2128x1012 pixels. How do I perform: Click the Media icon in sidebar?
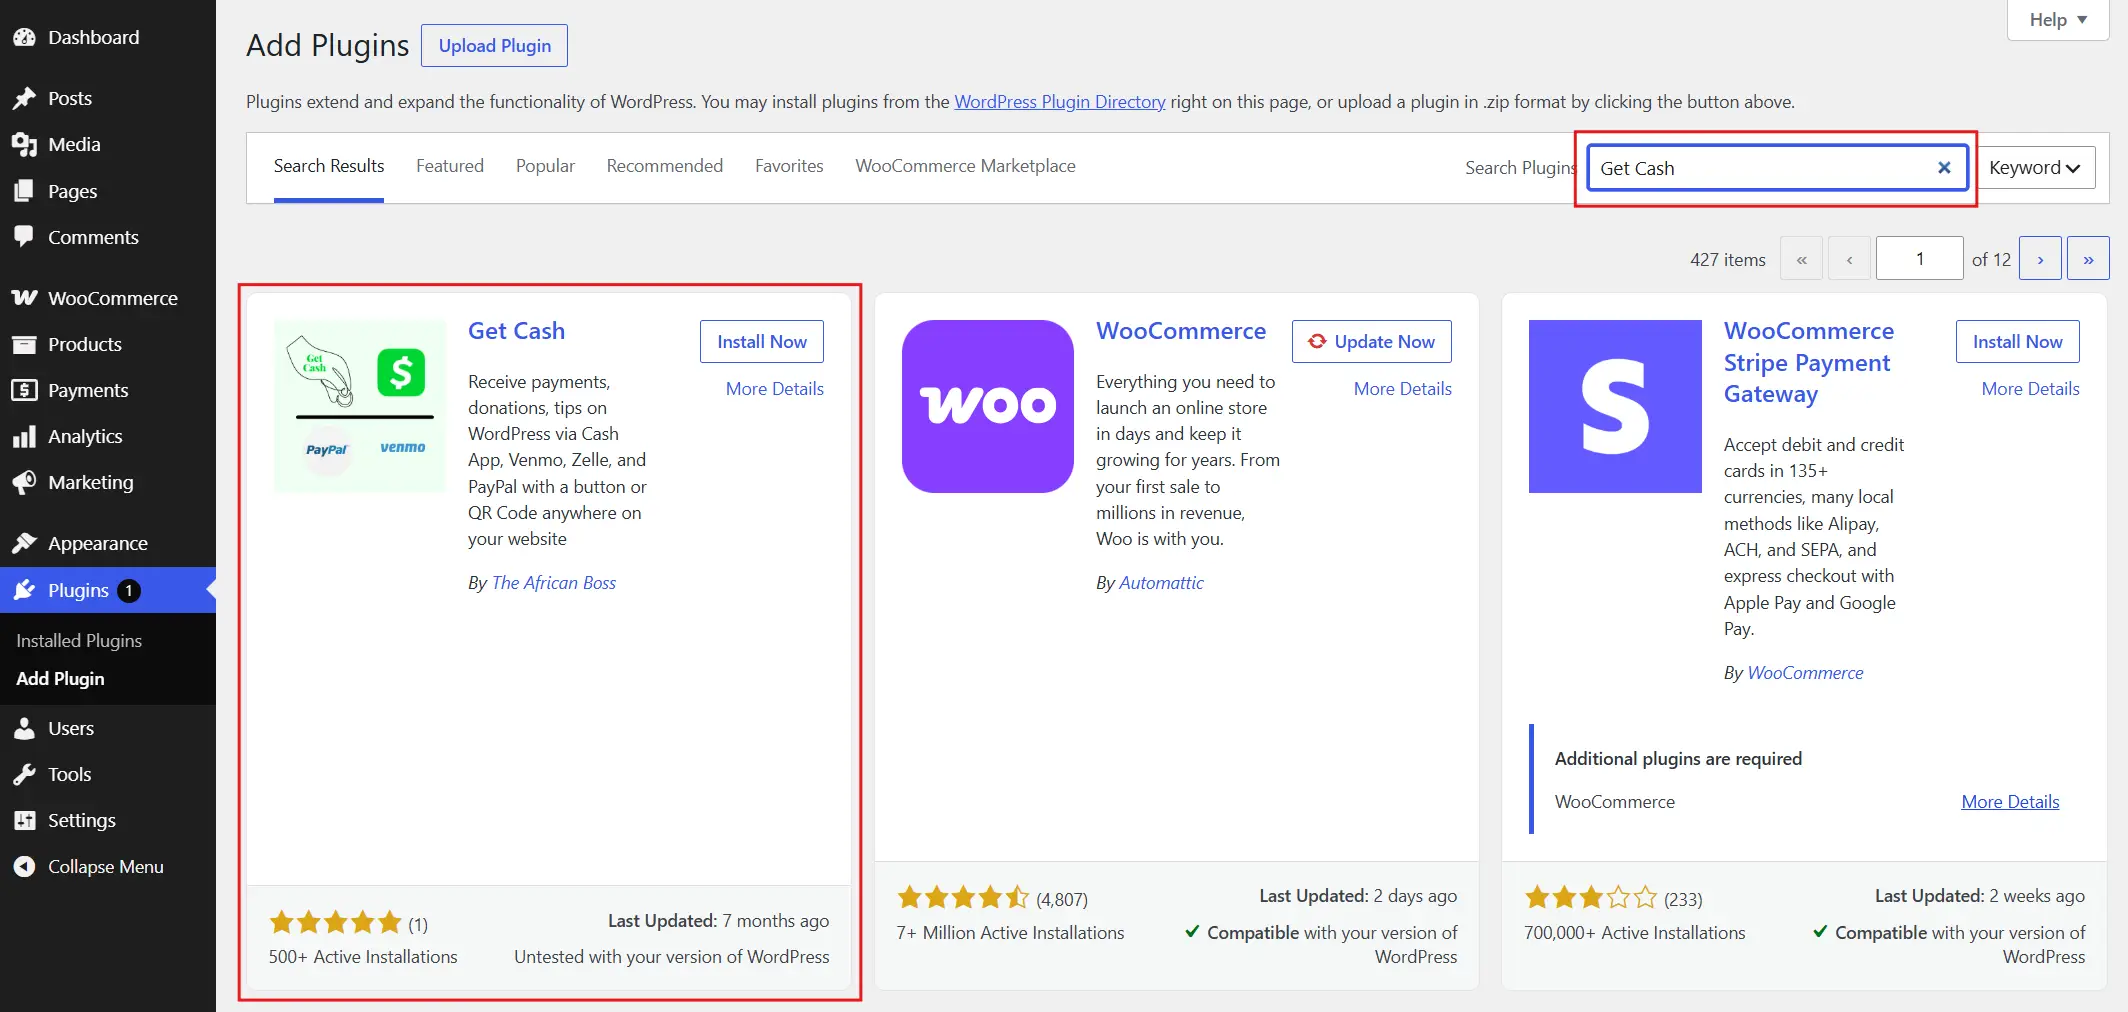coord(25,144)
